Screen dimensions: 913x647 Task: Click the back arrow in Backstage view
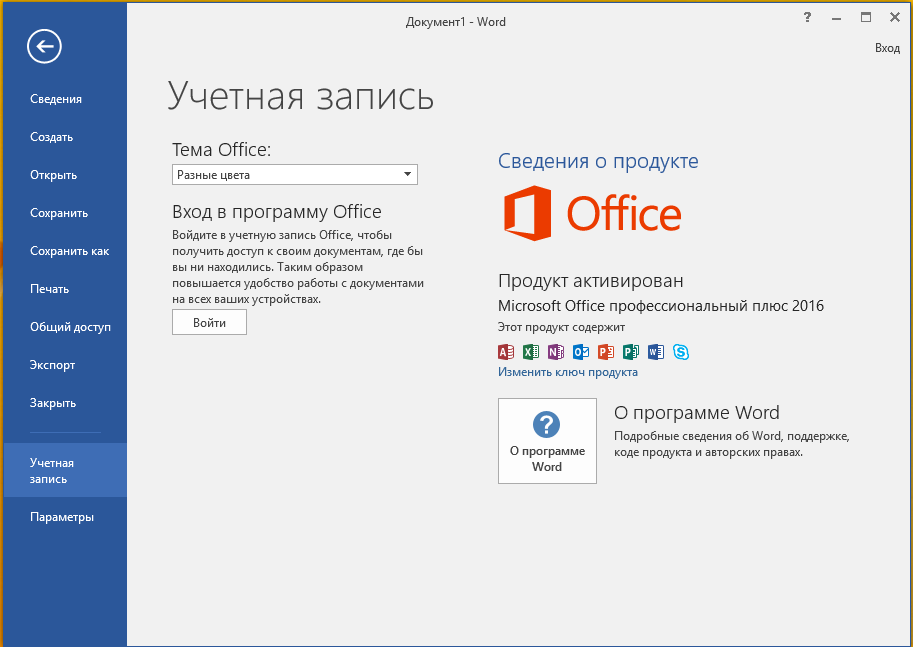[43, 46]
